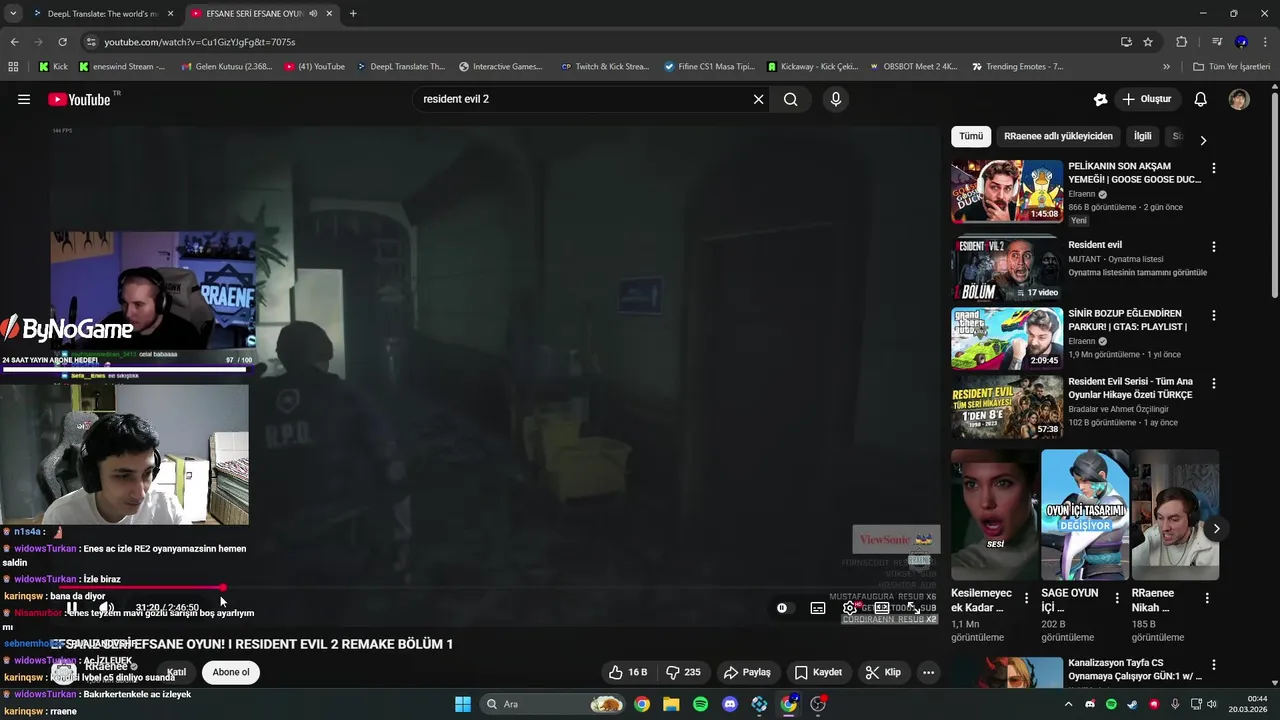Go to the YouTube home logo
Viewport: 1280px width, 720px height.
pos(80,99)
